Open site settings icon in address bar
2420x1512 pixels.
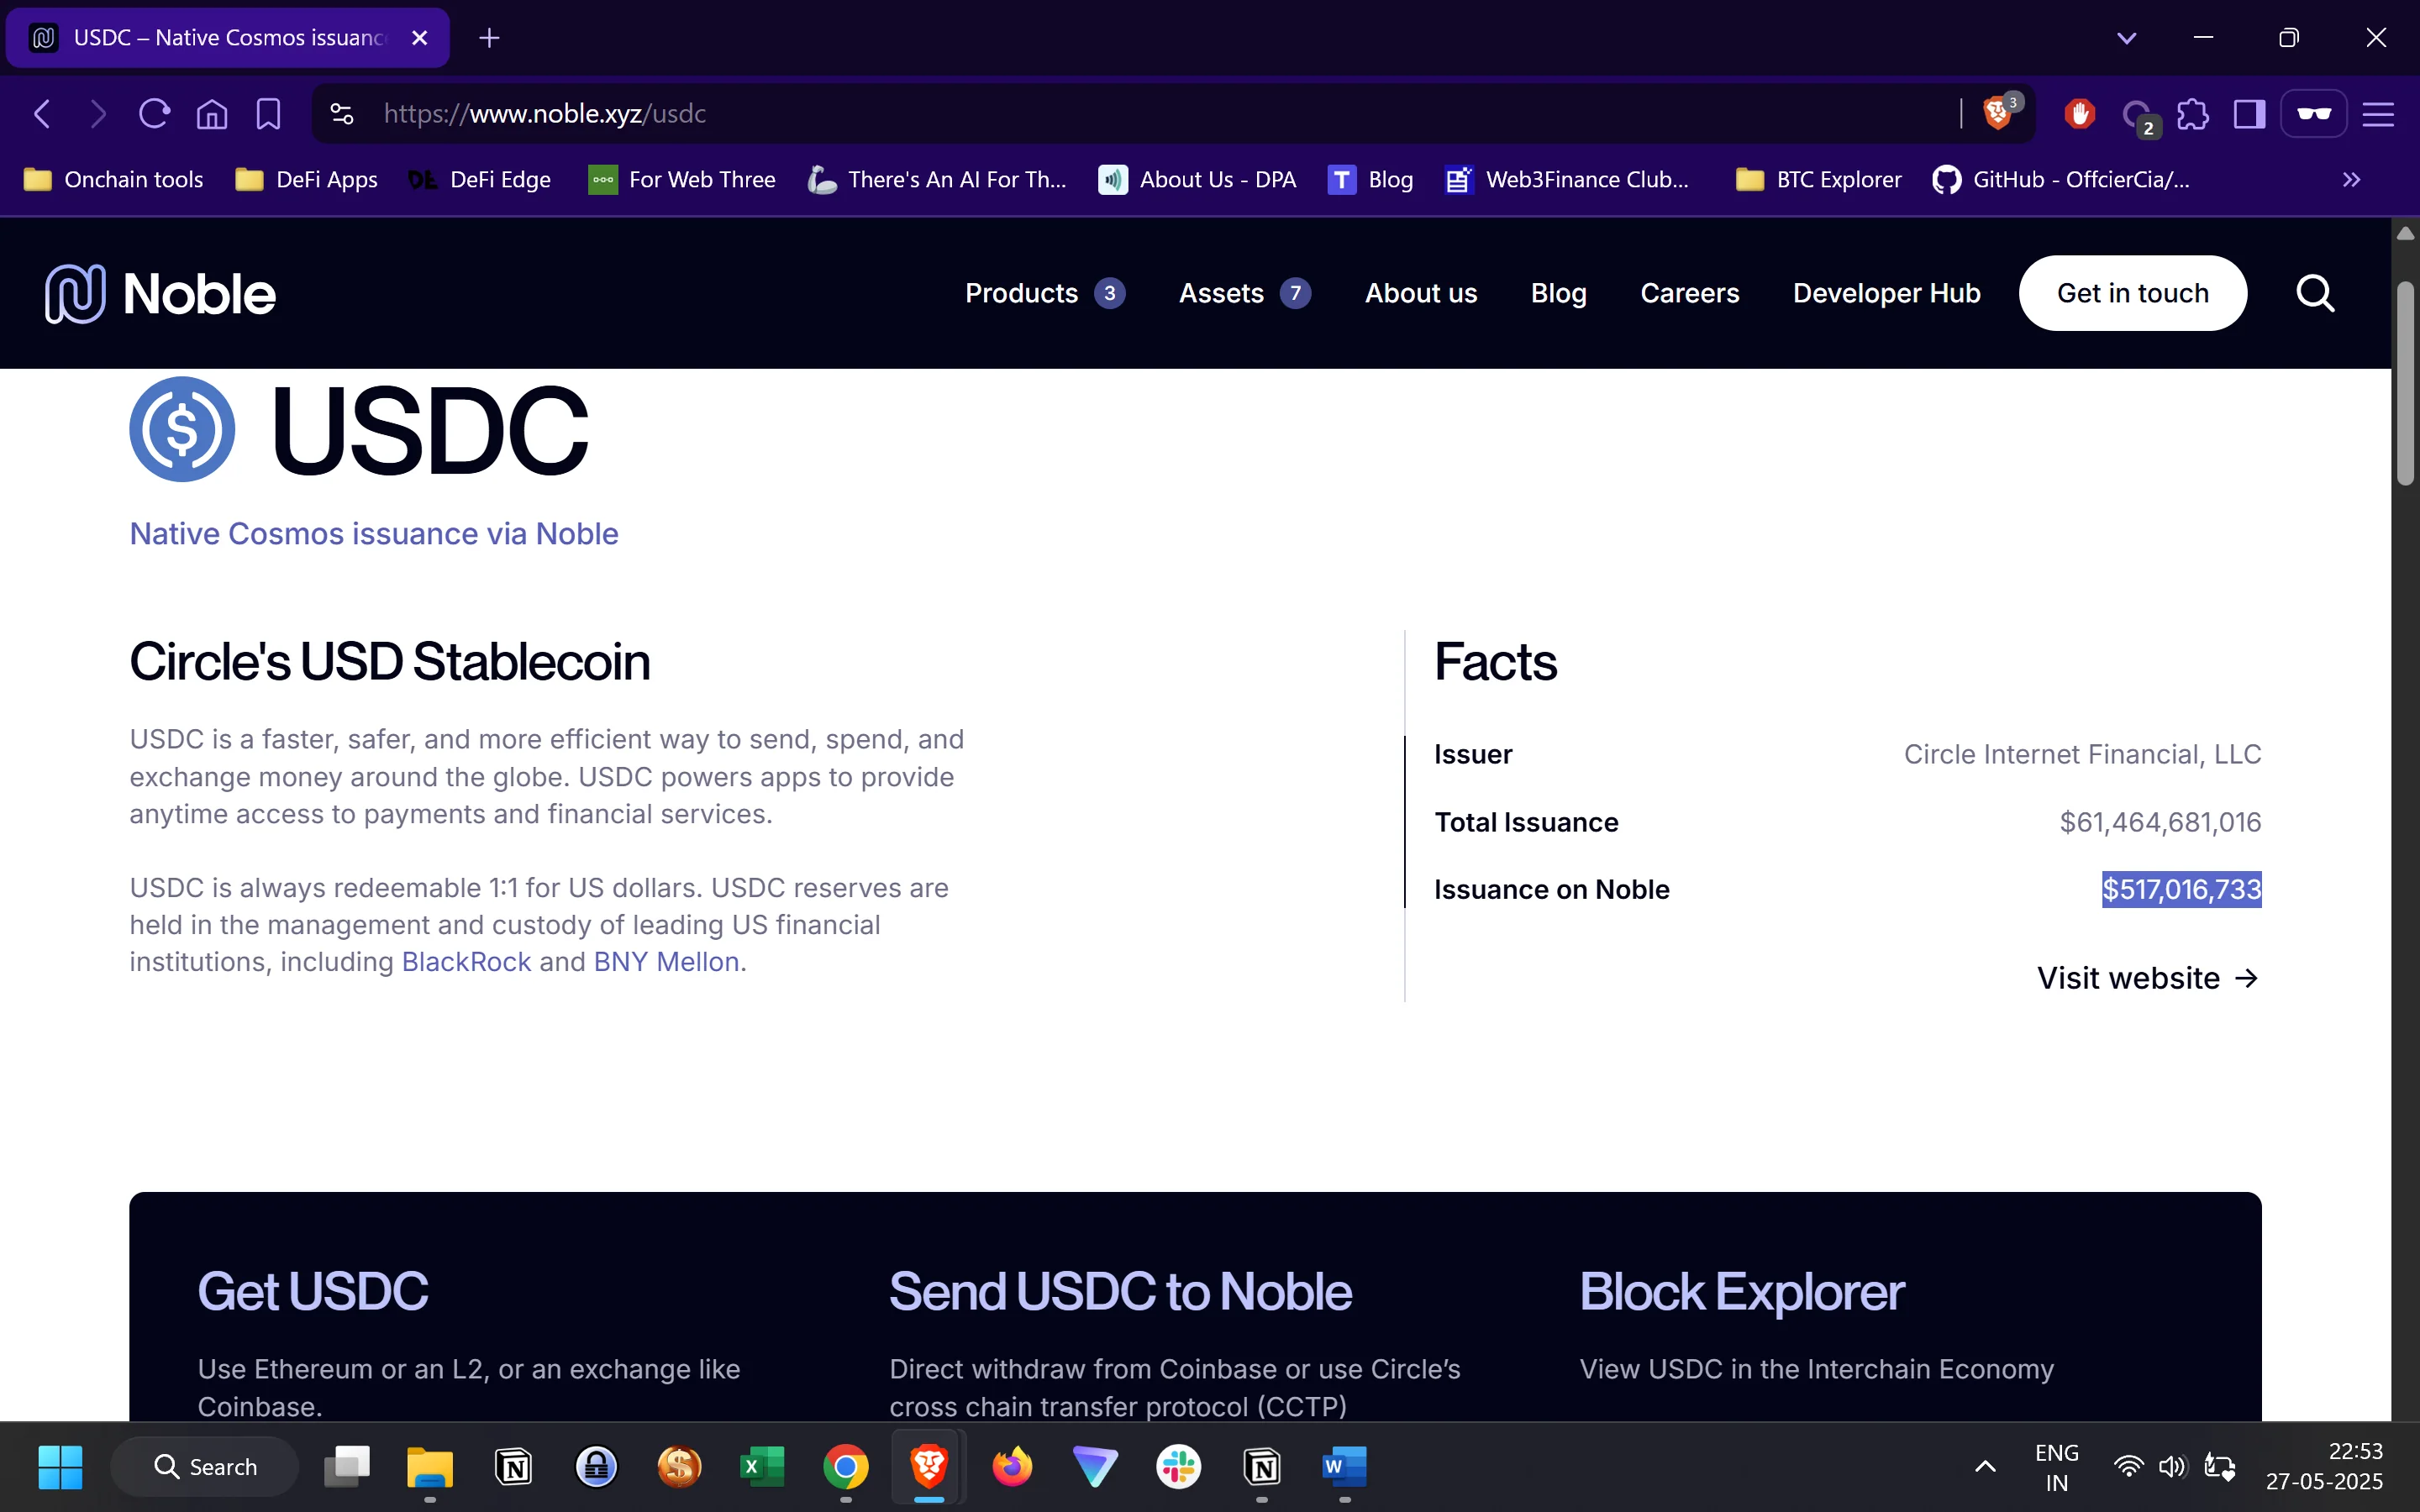point(342,114)
